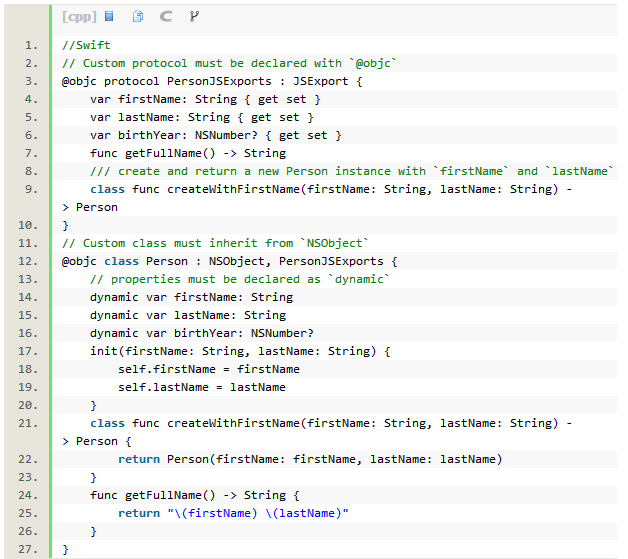This screenshot has width=628, height=559.
Task: Click the [cpp] language label
Action: (78, 16)
